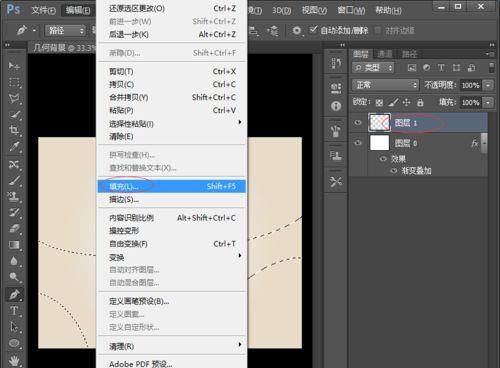
Task: Toggle lock transparent pixels
Action: pyautogui.click(x=379, y=103)
